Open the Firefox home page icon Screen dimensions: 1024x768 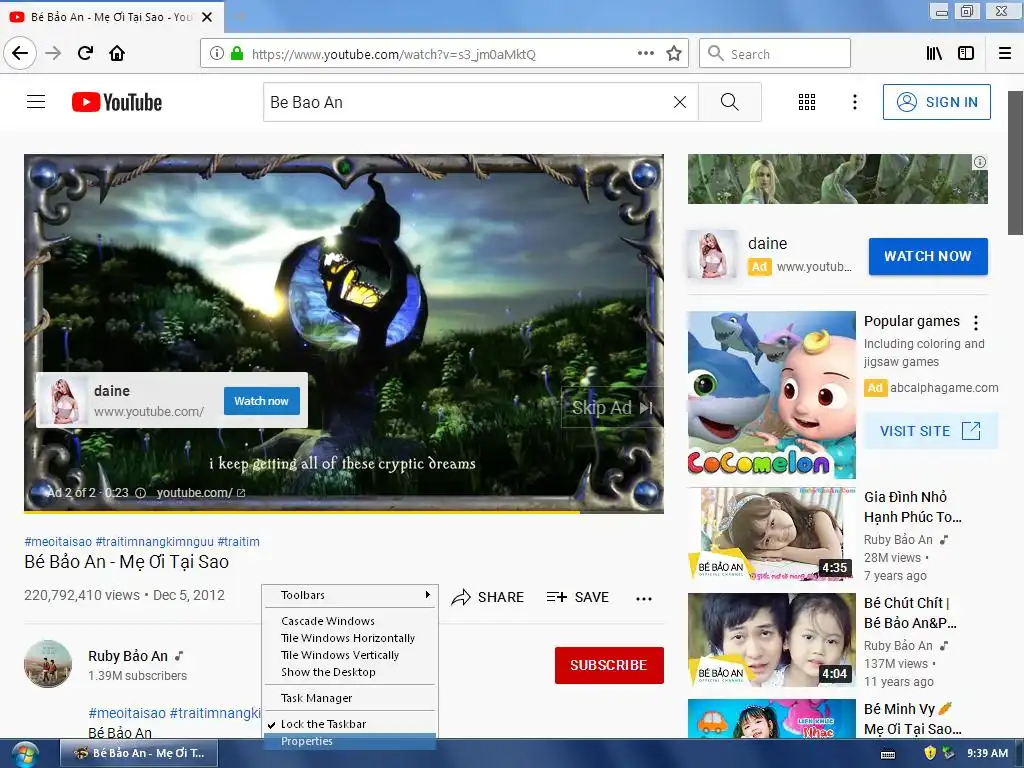[117, 54]
